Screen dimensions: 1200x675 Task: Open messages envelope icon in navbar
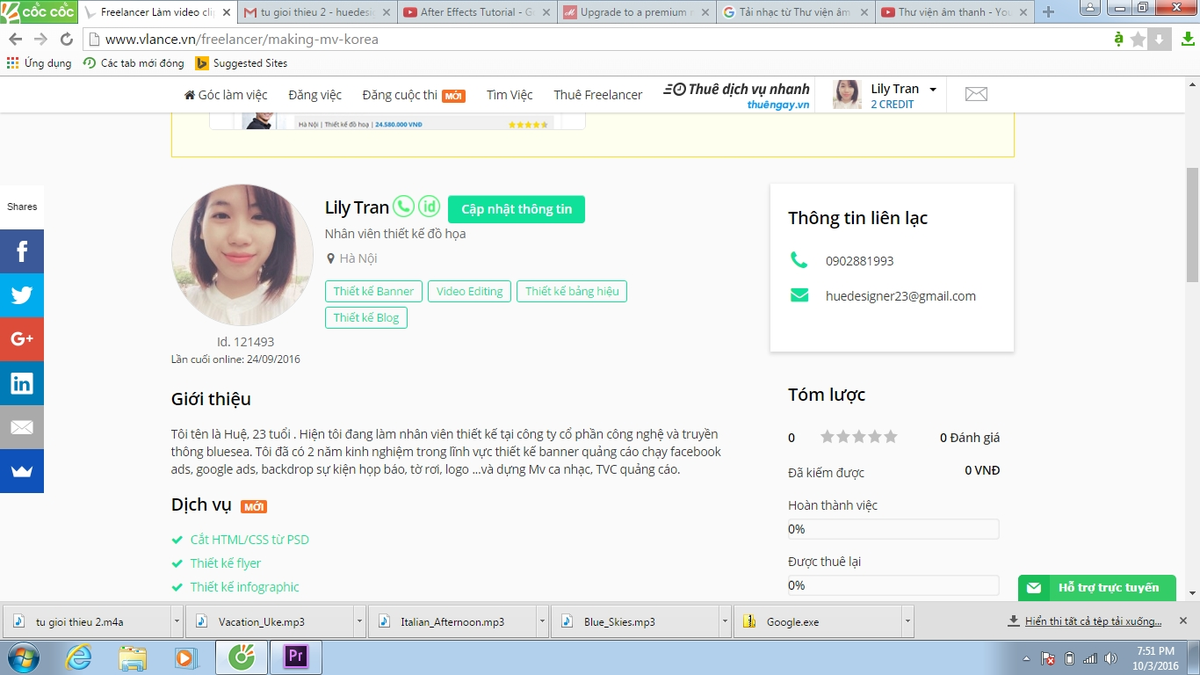point(976,94)
